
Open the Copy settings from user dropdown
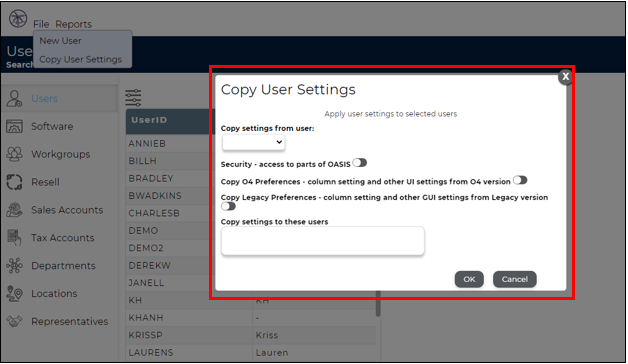pos(254,143)
